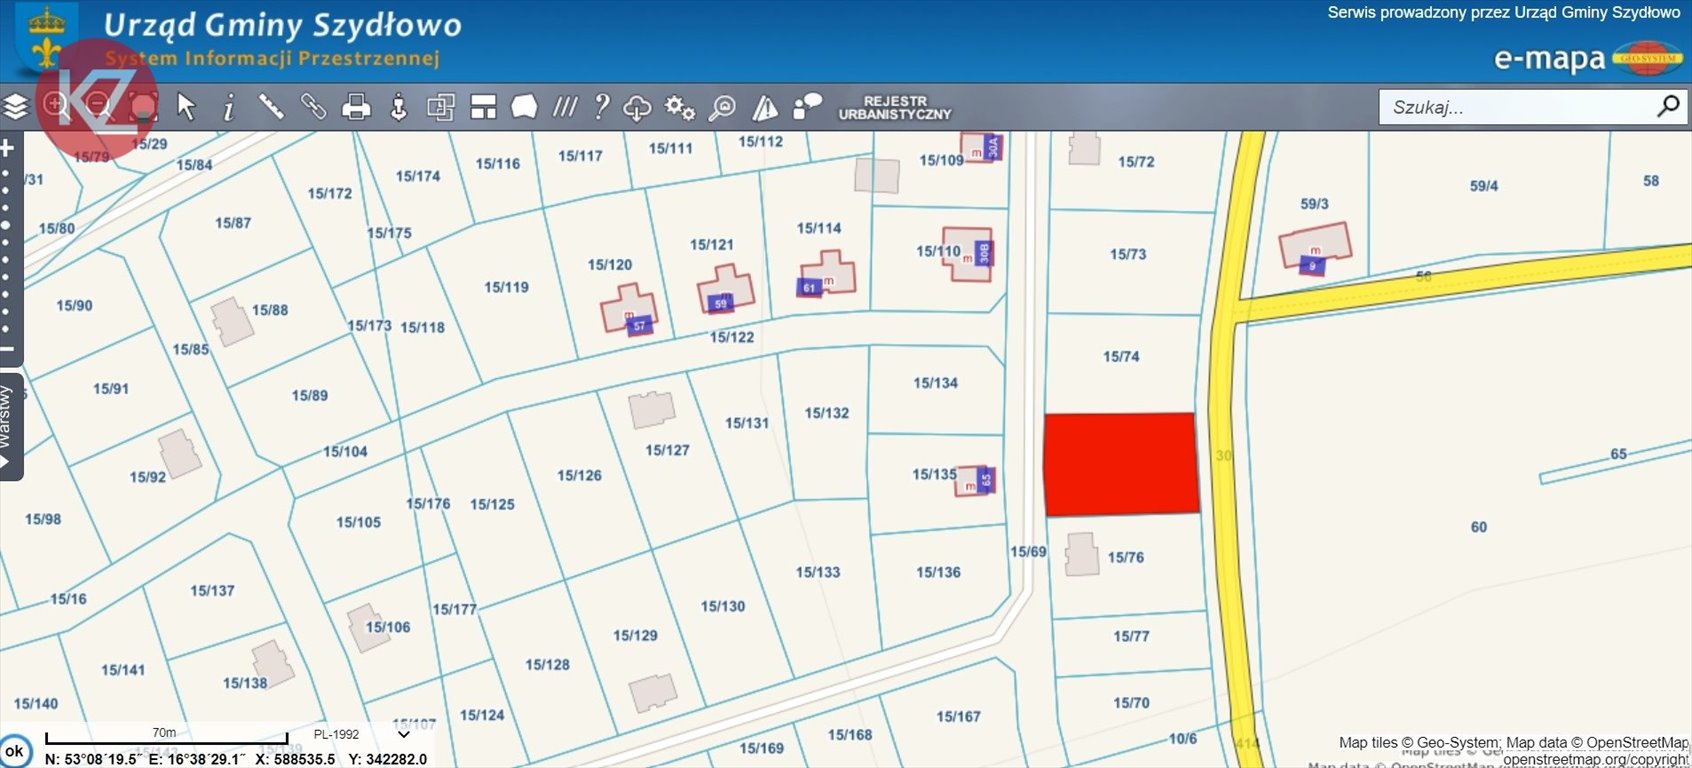Image resolution: width=1692 pixels, height=768 pixels.
Task: Click house number marker 9
Action: tap(1313, 266)
